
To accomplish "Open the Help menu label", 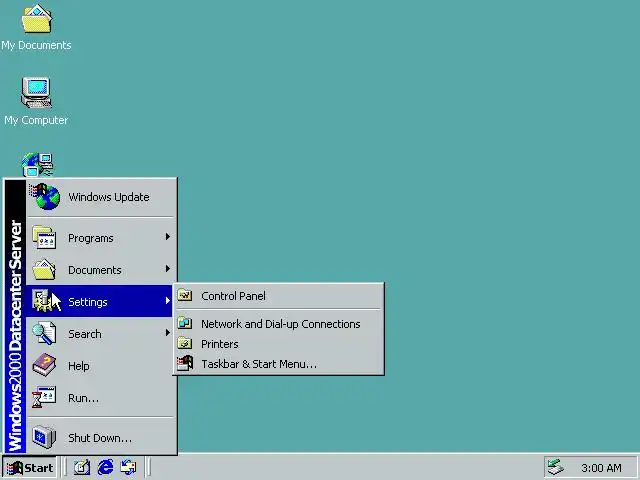I will tap(78, 366).
